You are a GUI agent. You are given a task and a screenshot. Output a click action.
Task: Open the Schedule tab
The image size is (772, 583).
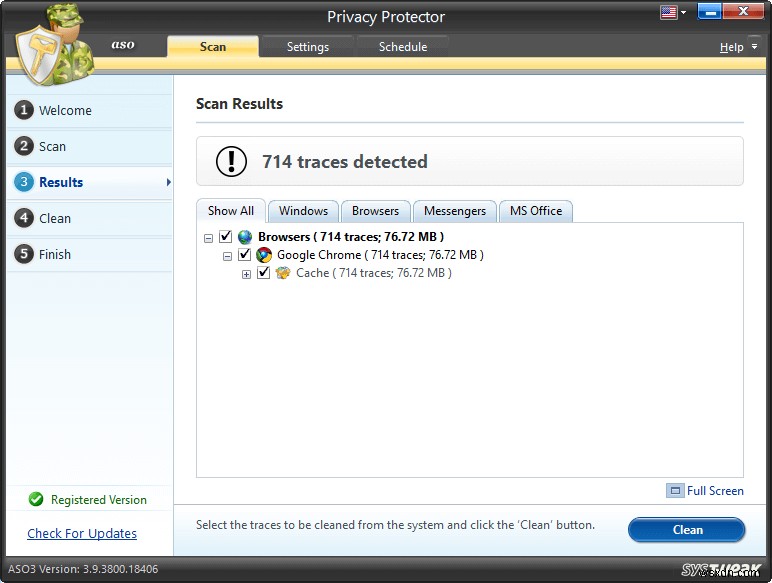point(403,47)
